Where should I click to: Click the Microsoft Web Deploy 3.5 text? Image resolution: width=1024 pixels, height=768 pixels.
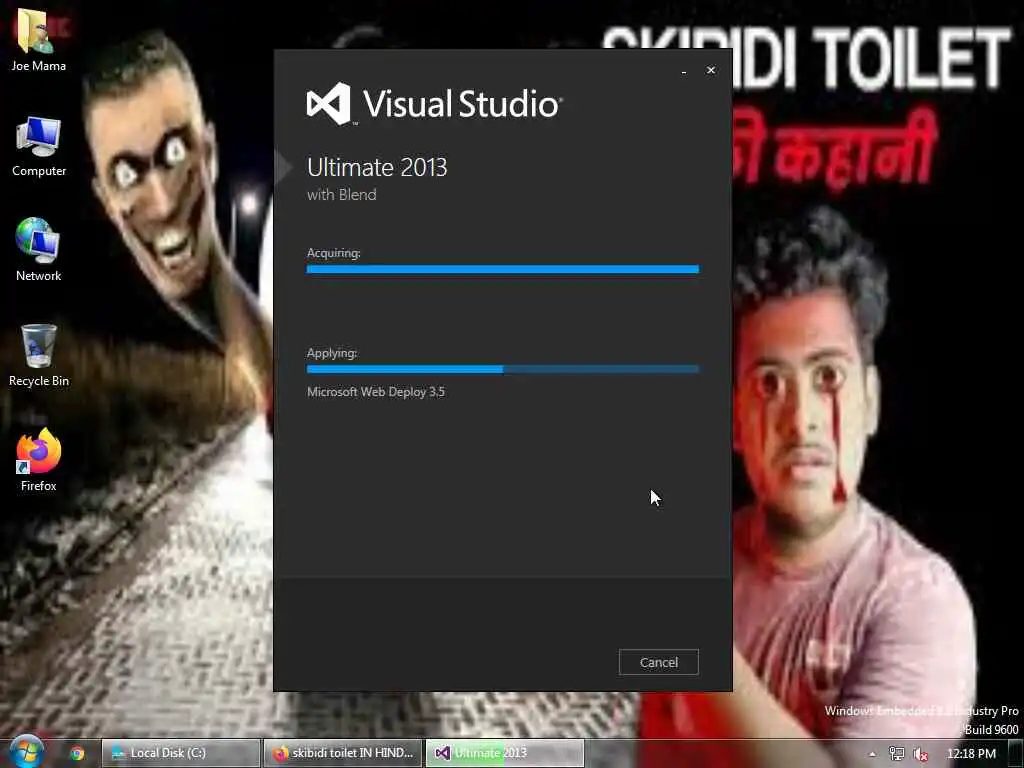click(x=376, y=392)
